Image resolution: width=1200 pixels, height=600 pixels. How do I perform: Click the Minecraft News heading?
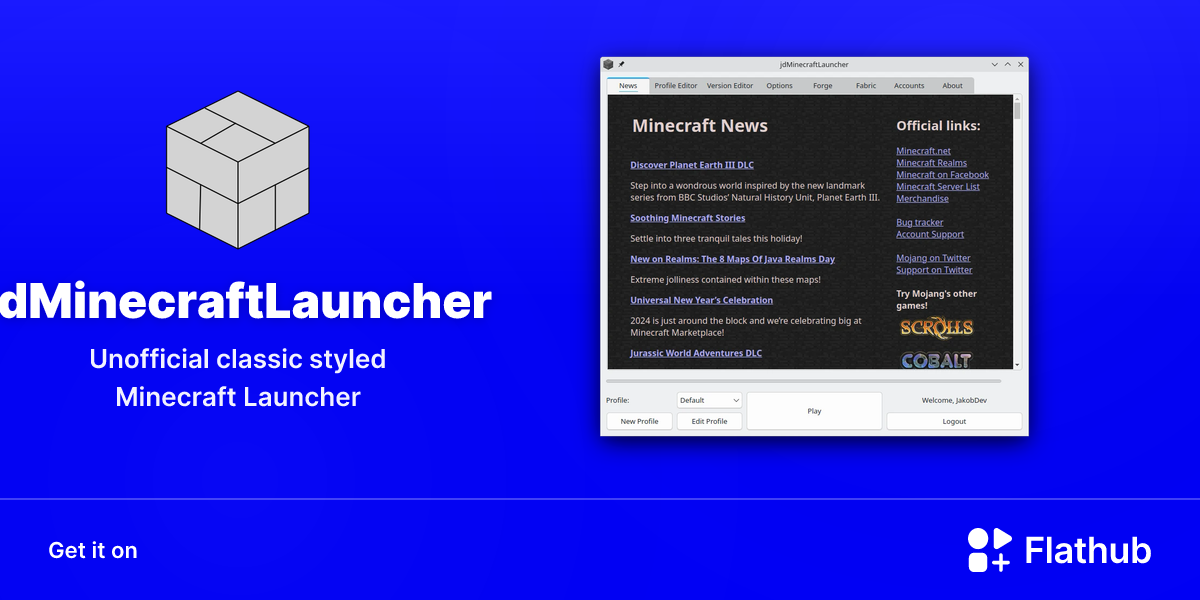pyautogui.click(x=700, y=126)
